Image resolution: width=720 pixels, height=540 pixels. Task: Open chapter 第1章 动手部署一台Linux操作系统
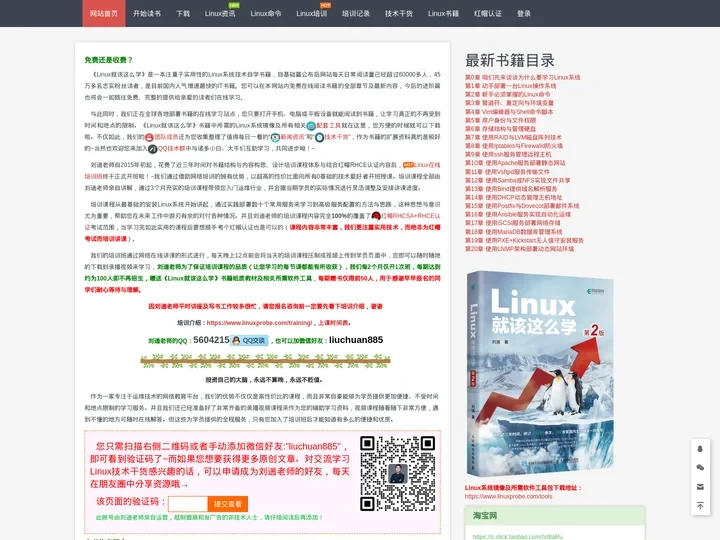click(510, 86)
